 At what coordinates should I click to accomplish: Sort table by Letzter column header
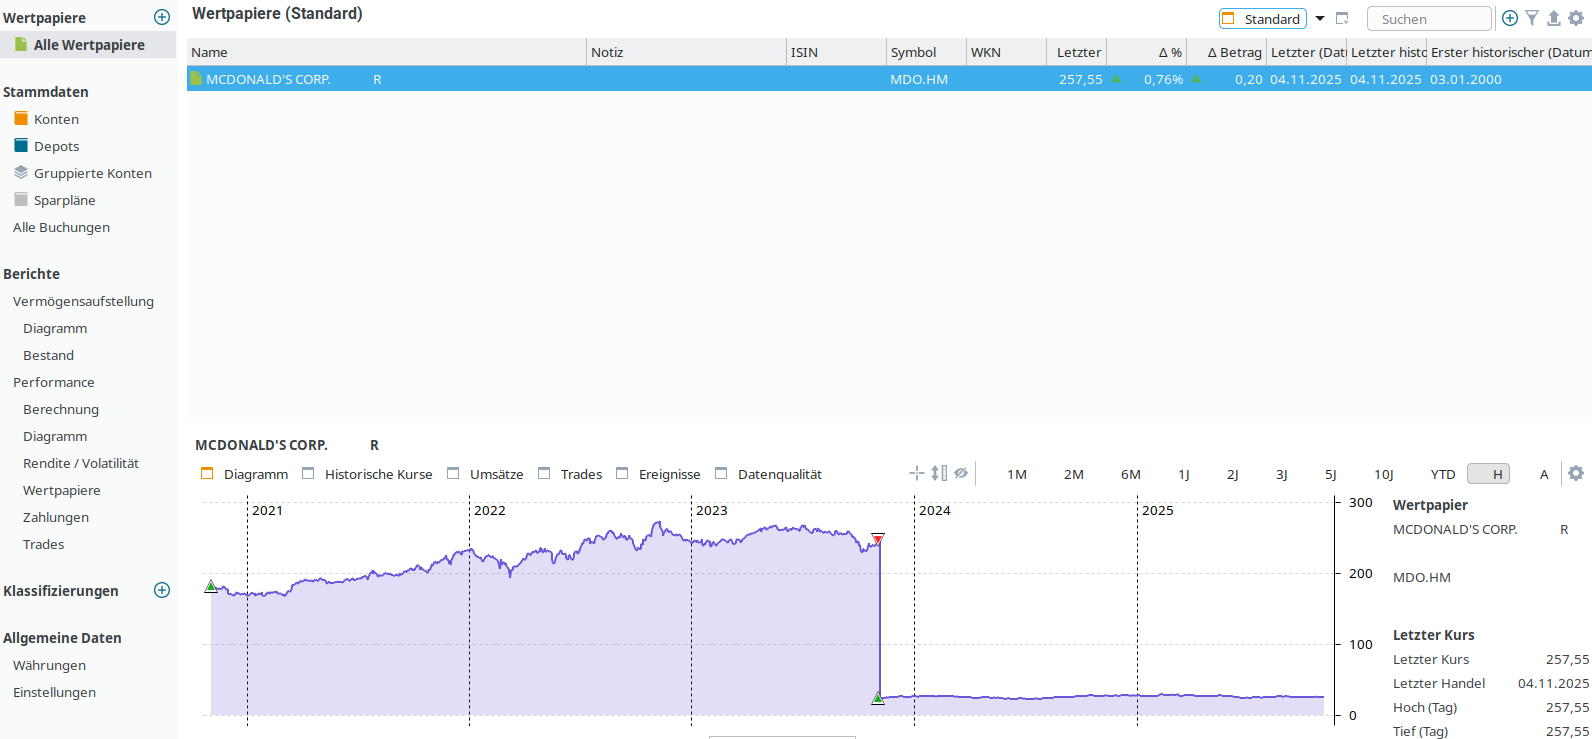click(1078, 52)
